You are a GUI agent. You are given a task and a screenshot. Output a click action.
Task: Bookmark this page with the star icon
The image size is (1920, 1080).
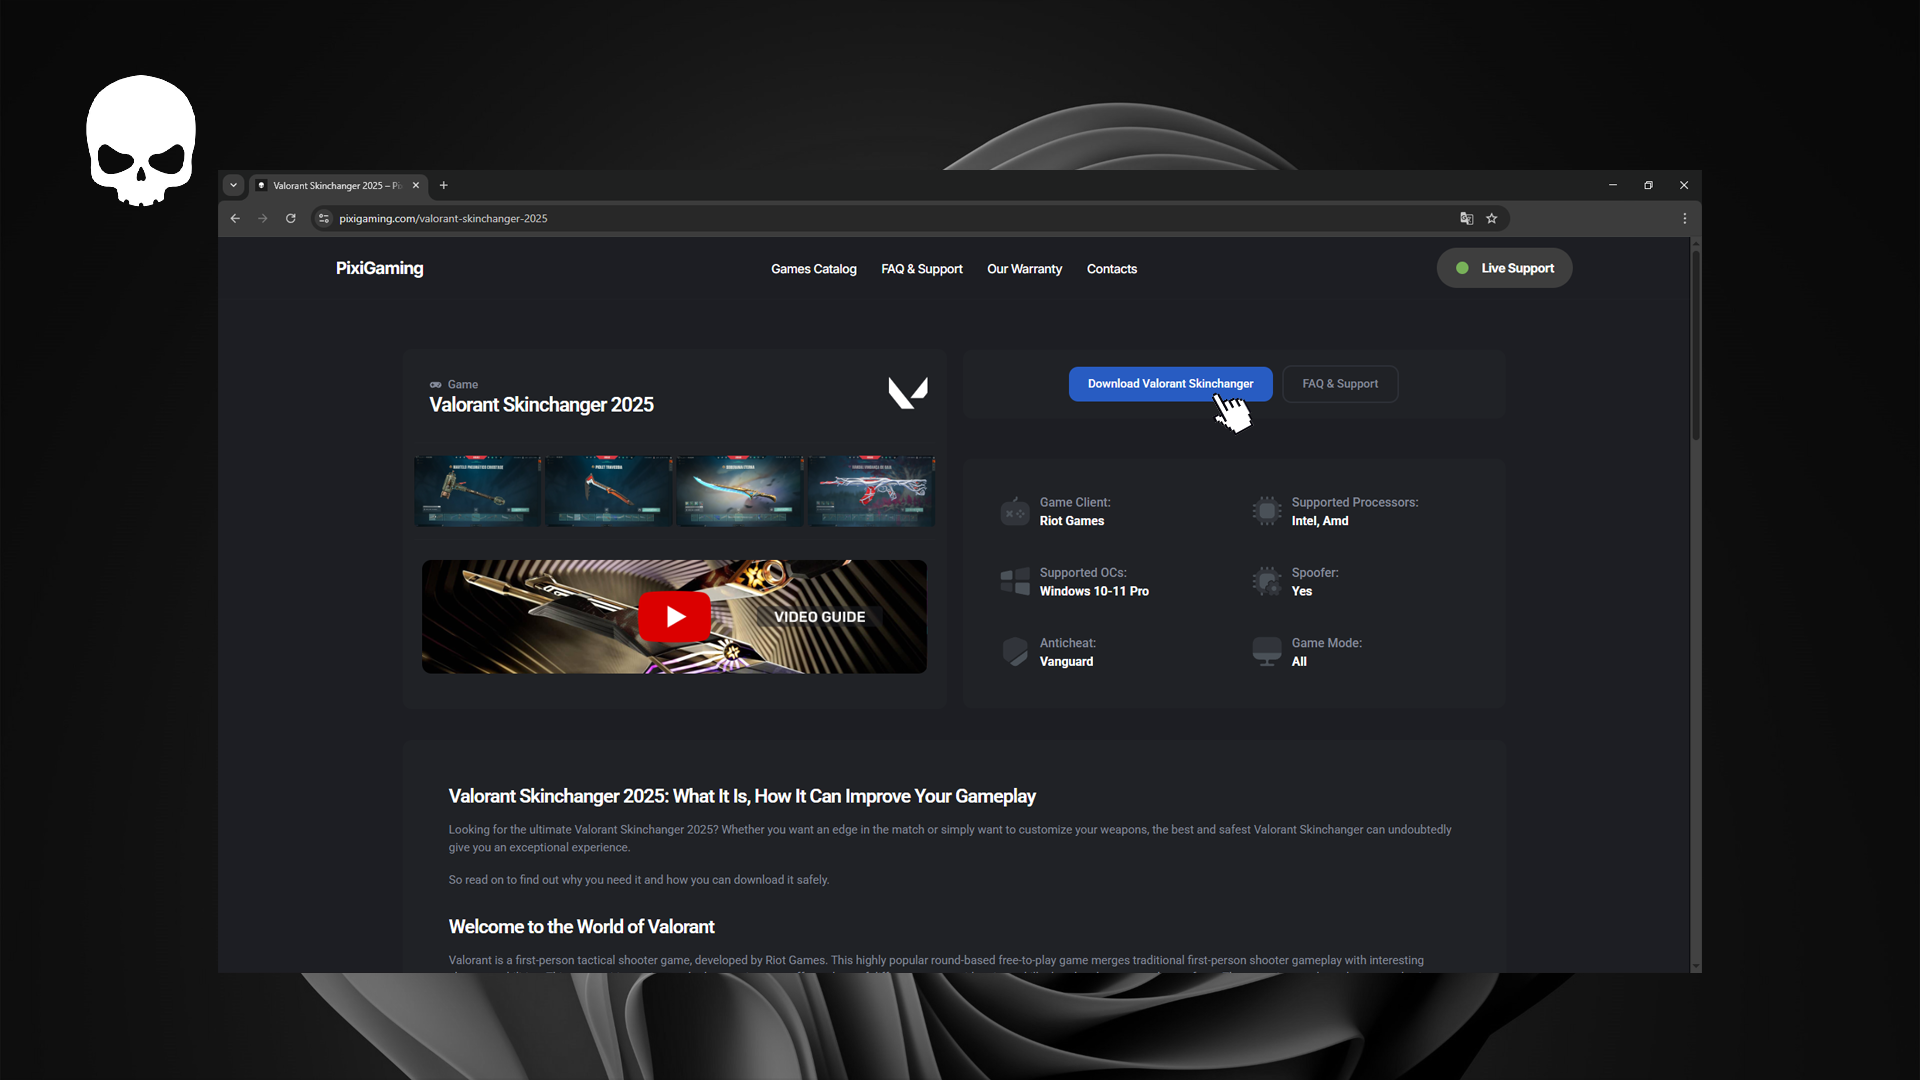point(1491,218)
